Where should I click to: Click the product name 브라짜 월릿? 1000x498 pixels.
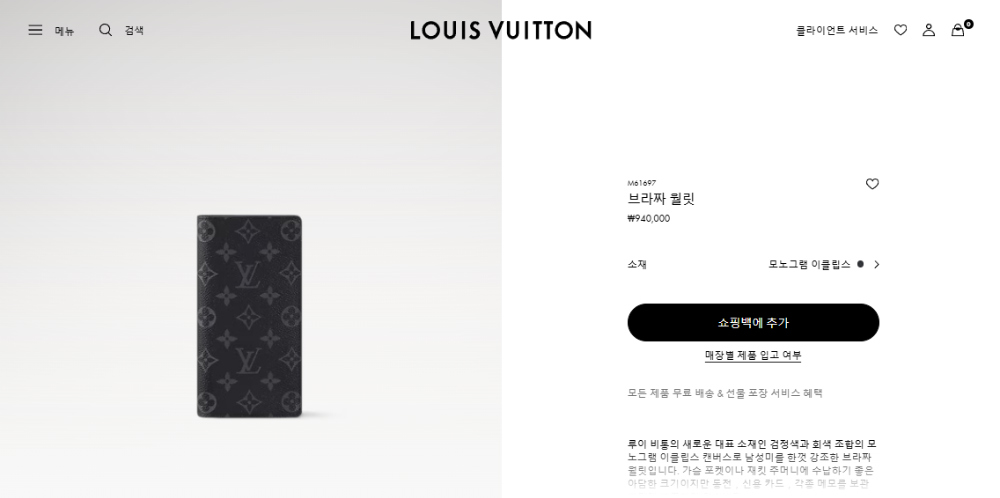point(661,199)
